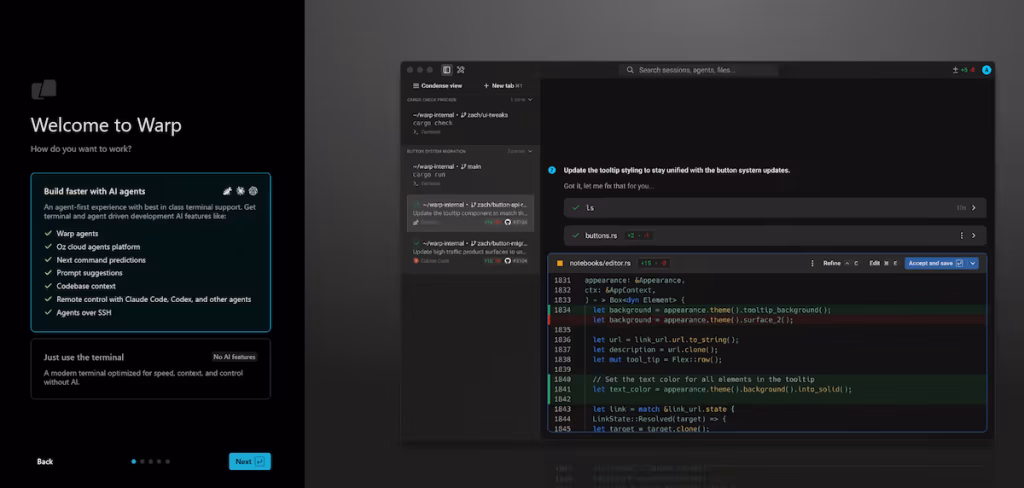Image resolution: width=1024 pixels, height=488 pixels.
Task: Click the diff plus-minus icon near +5
Action: pyautogui.click(x=955, y=70)
